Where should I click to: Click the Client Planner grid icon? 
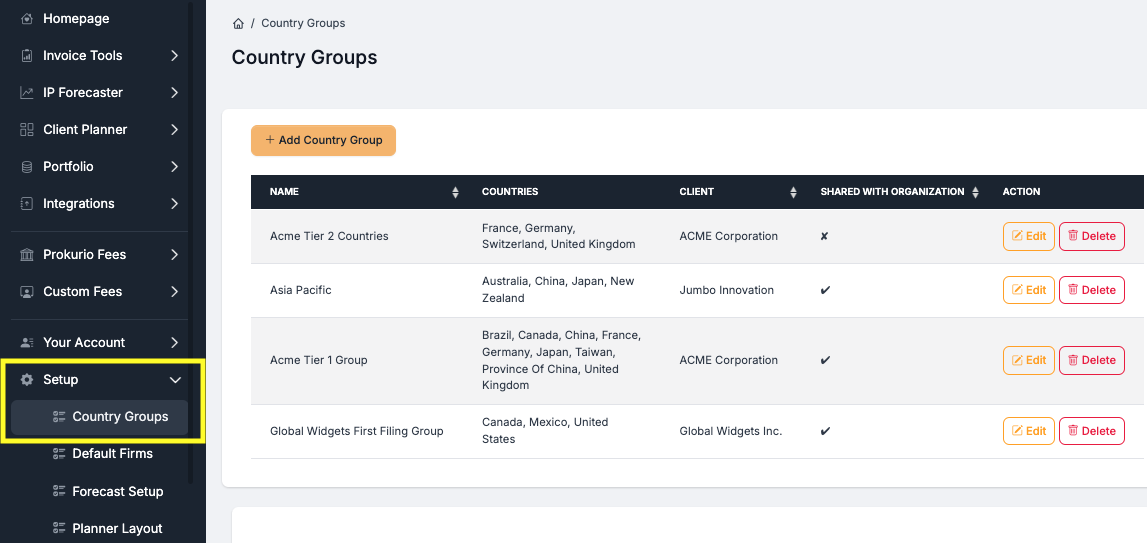point(27,130)
